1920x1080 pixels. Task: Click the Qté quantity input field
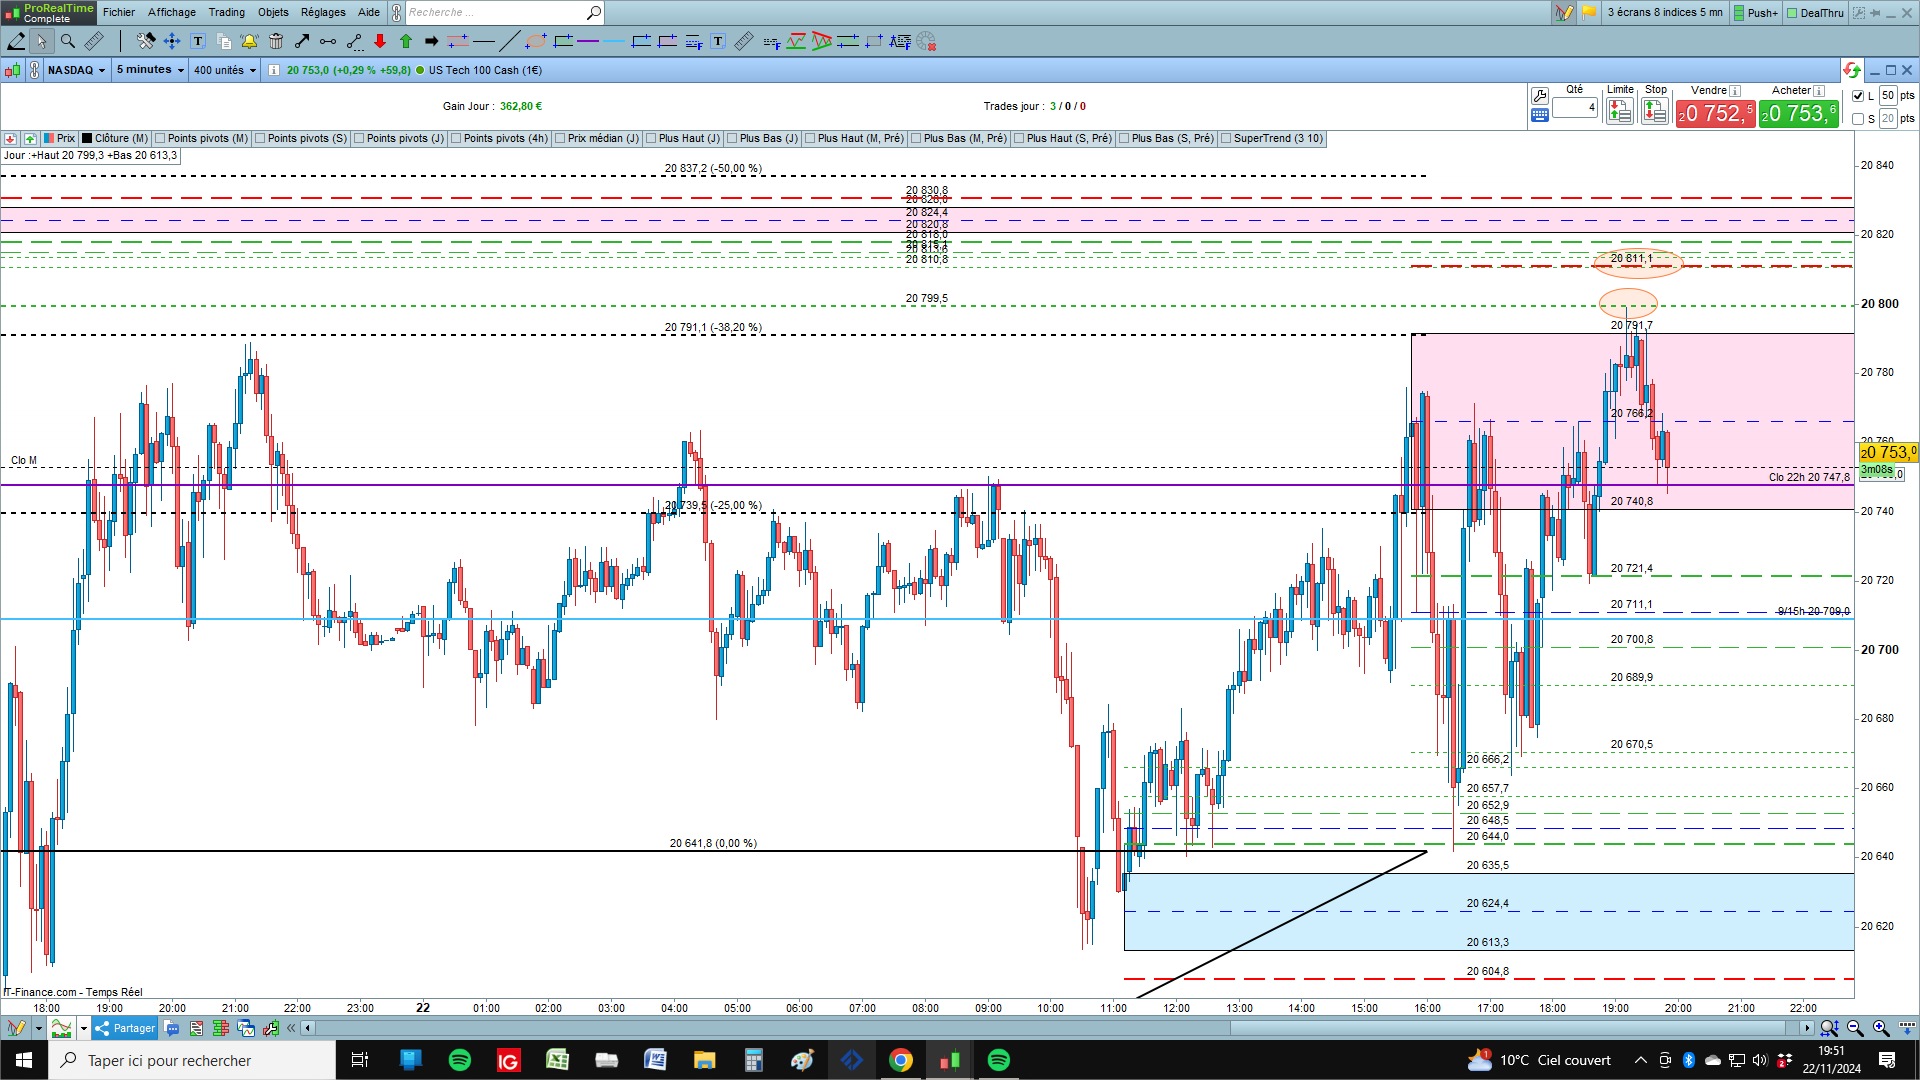(1575, 107)
